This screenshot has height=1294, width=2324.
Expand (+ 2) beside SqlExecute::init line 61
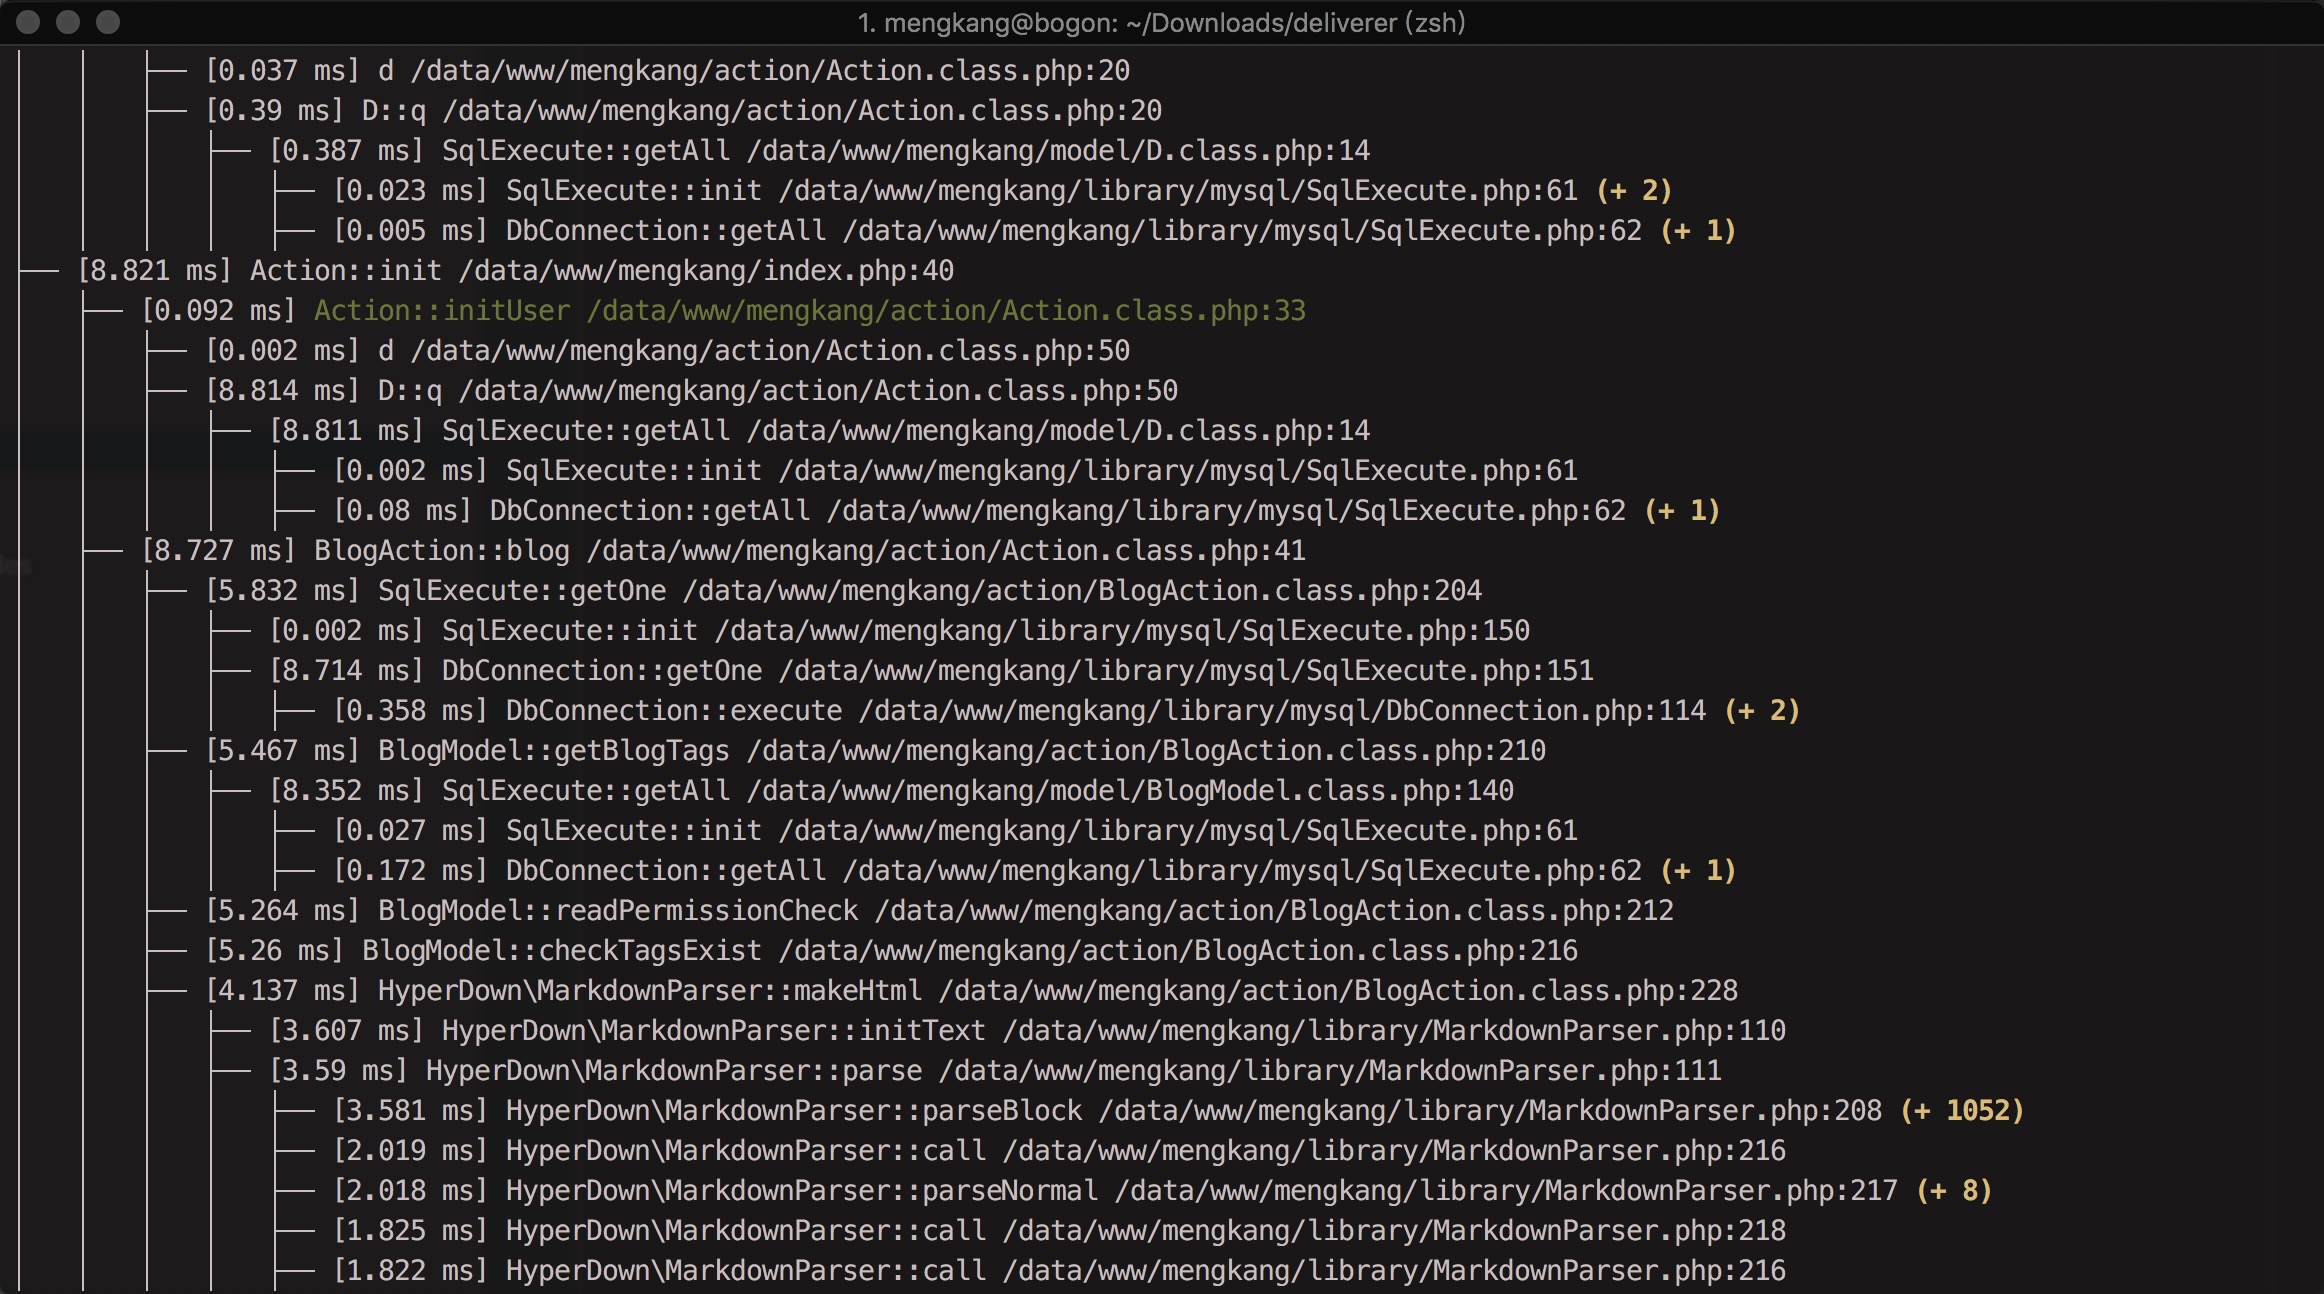[x=1634, y=191]
